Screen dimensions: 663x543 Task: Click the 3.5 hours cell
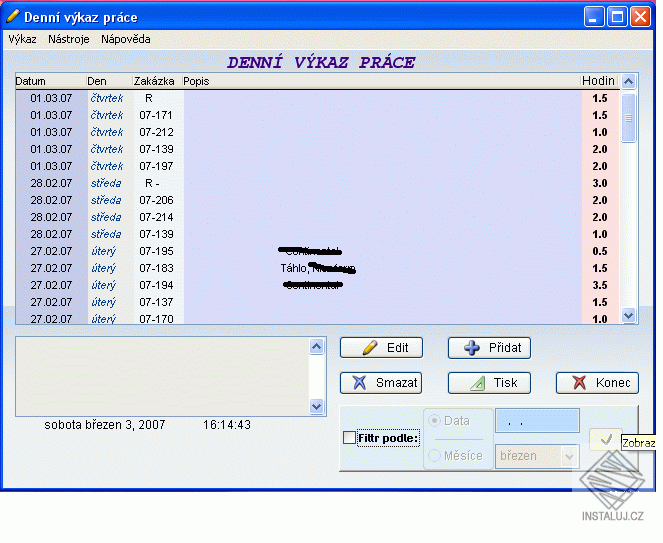coord(600,285)
